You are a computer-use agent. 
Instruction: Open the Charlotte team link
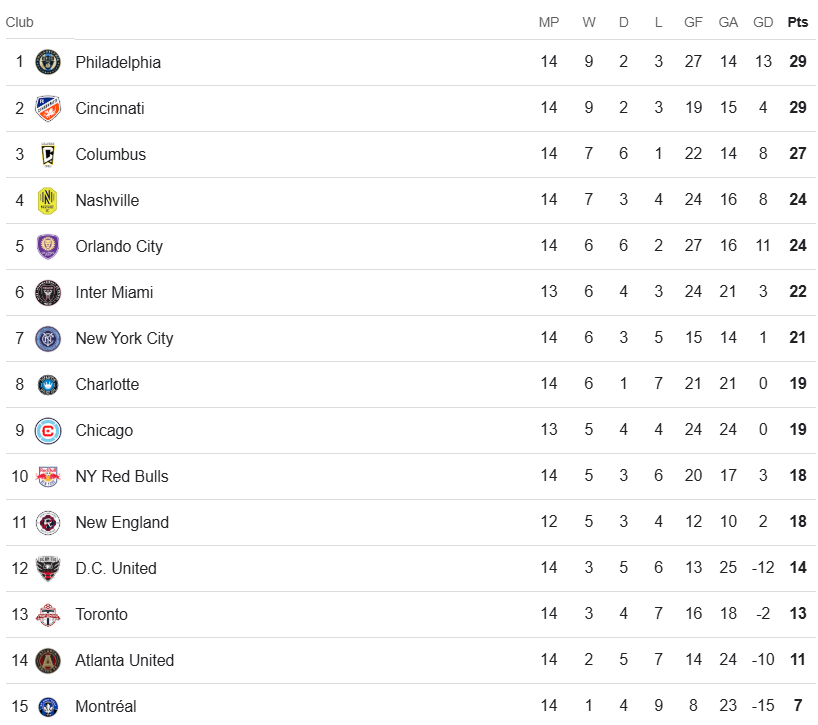point(107,384)
